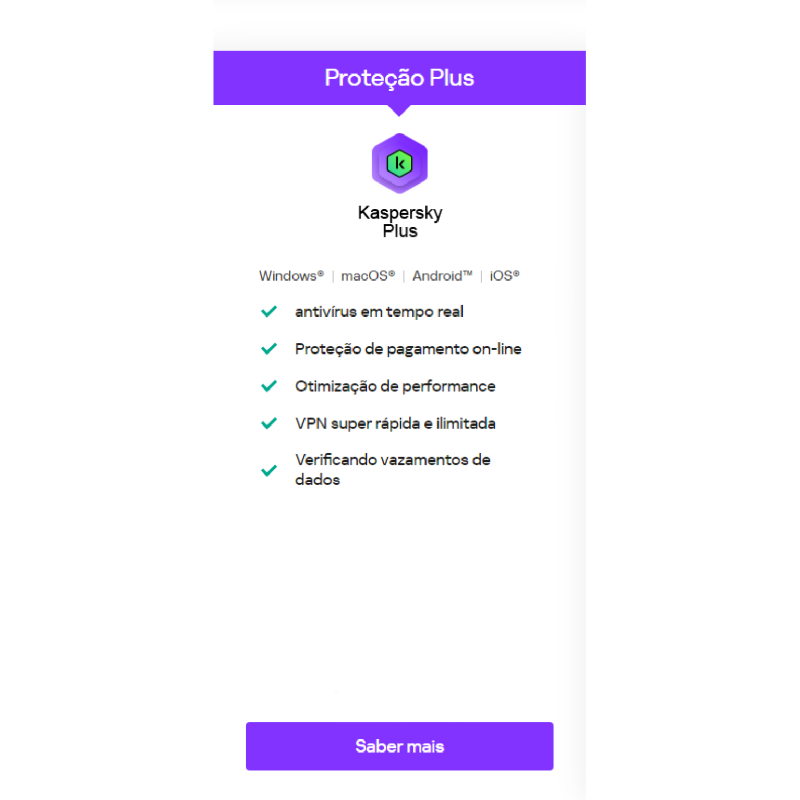Screen dimensions: 800x800
Task: Click the checkmark beside VPN super rápida
Action: [x=269, y=423]
